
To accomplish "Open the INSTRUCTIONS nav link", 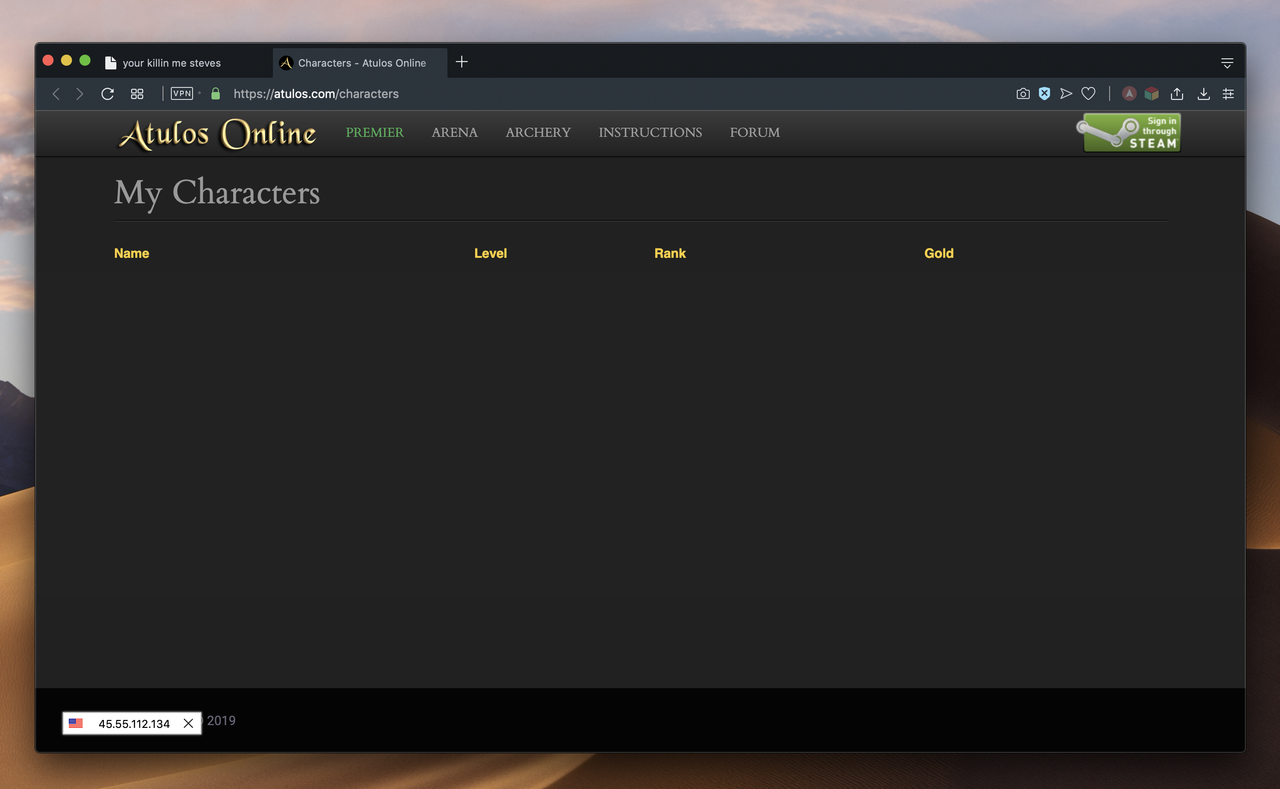I will 650,132.
